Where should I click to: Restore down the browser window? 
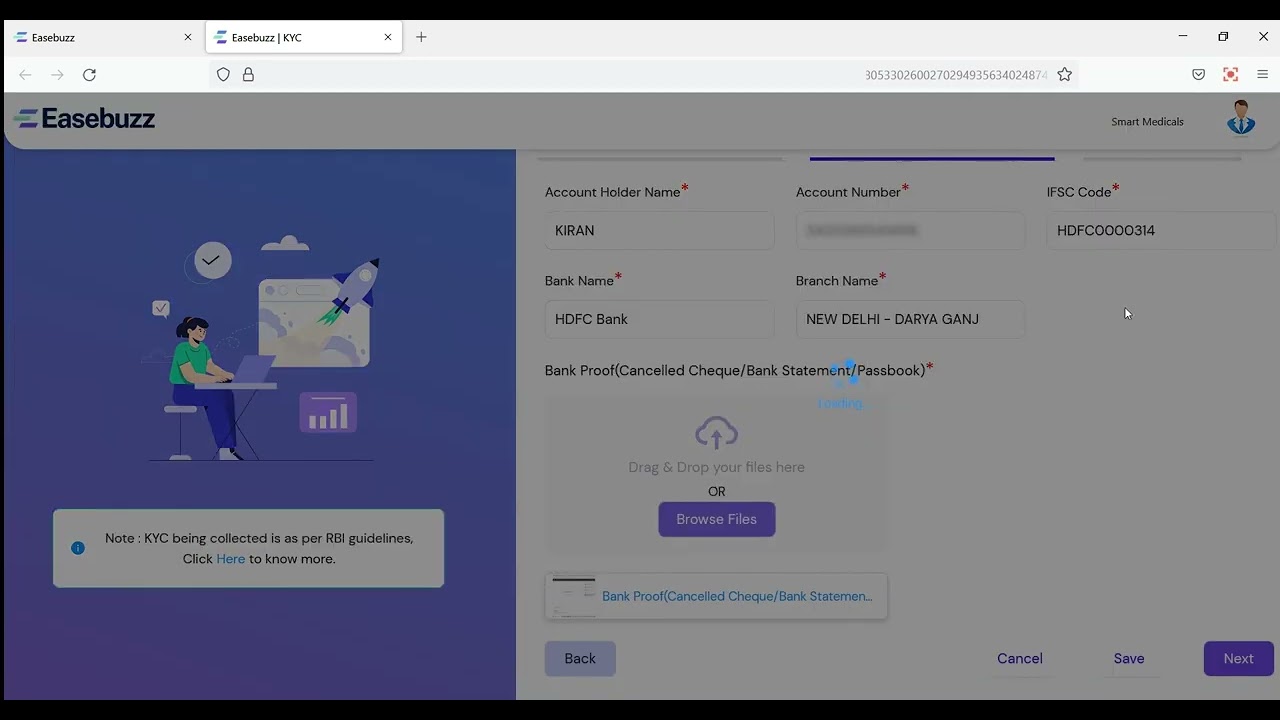1223,36
